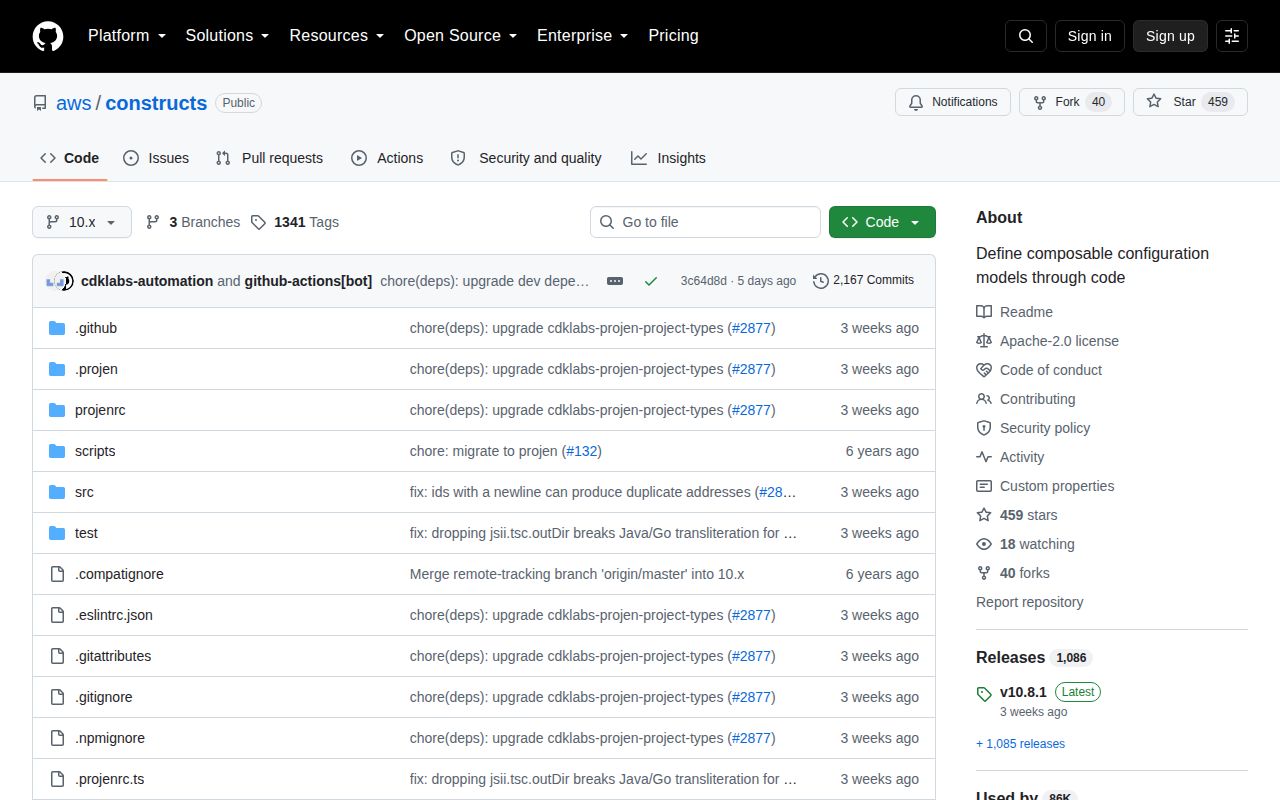Open Readme book icon in About
The width and height of the screenshot is (1280, 800).
[984, 312]
